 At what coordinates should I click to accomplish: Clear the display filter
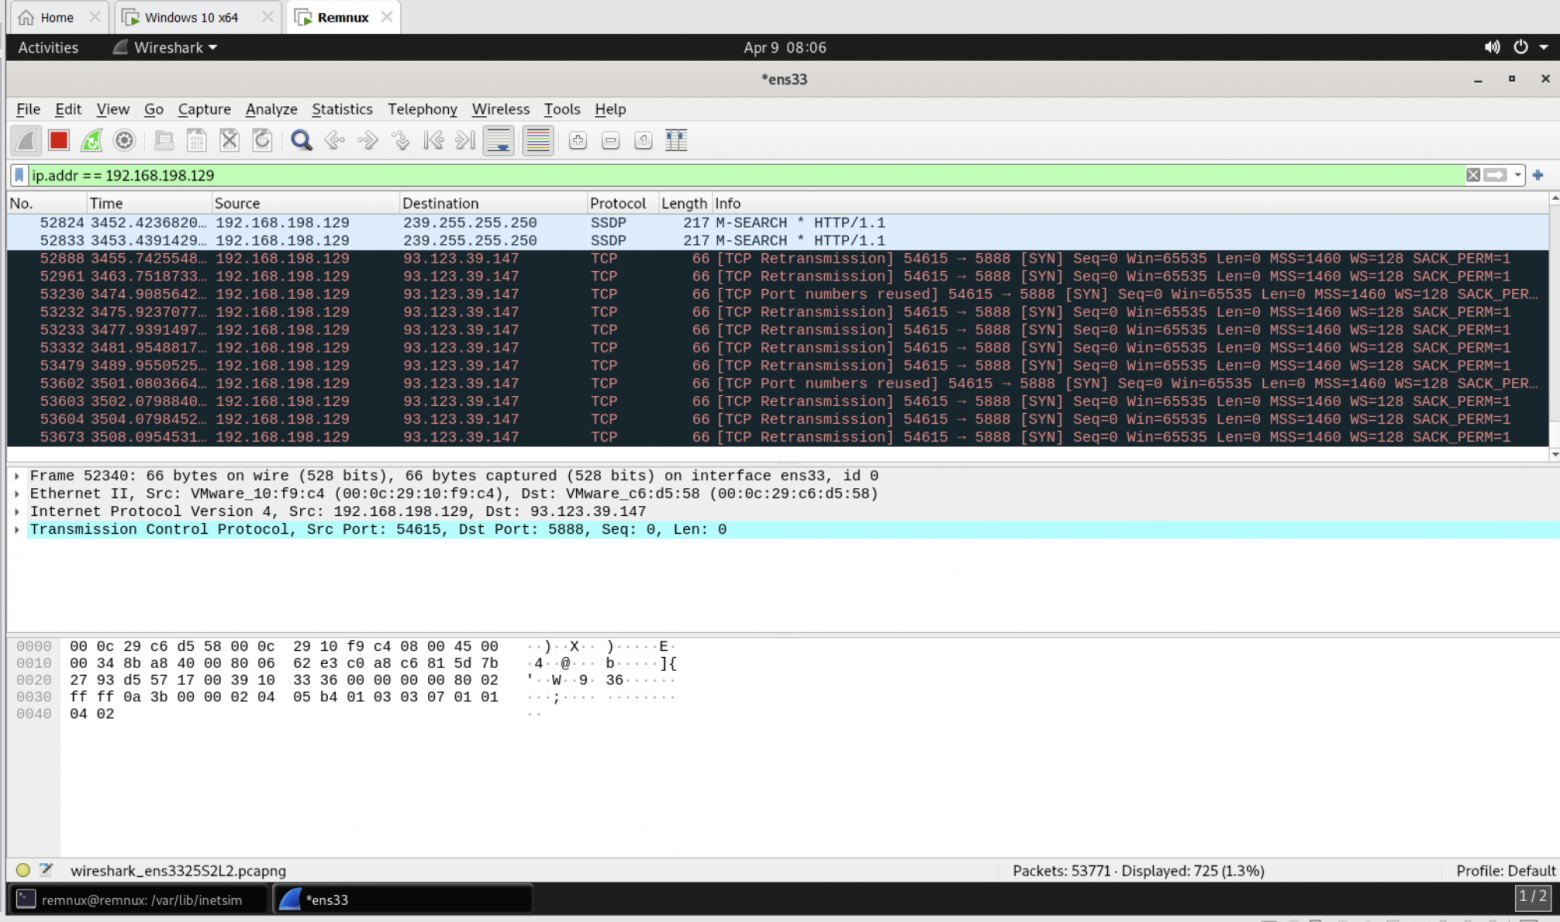1473,175
